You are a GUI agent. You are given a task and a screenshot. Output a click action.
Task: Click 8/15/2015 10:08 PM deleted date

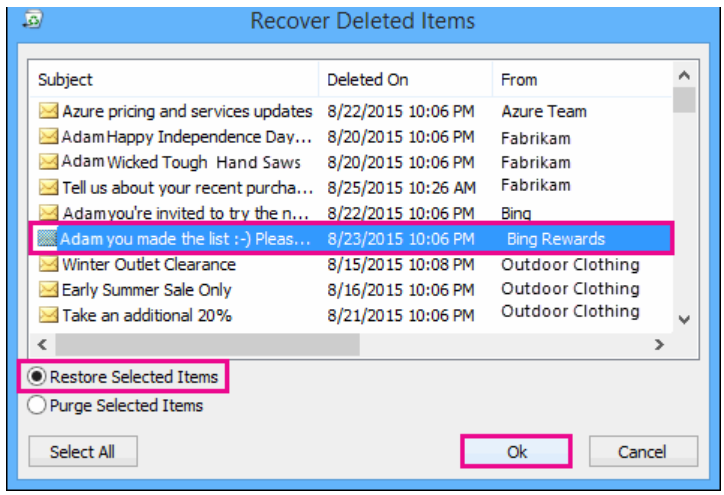[x=401, y=264]
